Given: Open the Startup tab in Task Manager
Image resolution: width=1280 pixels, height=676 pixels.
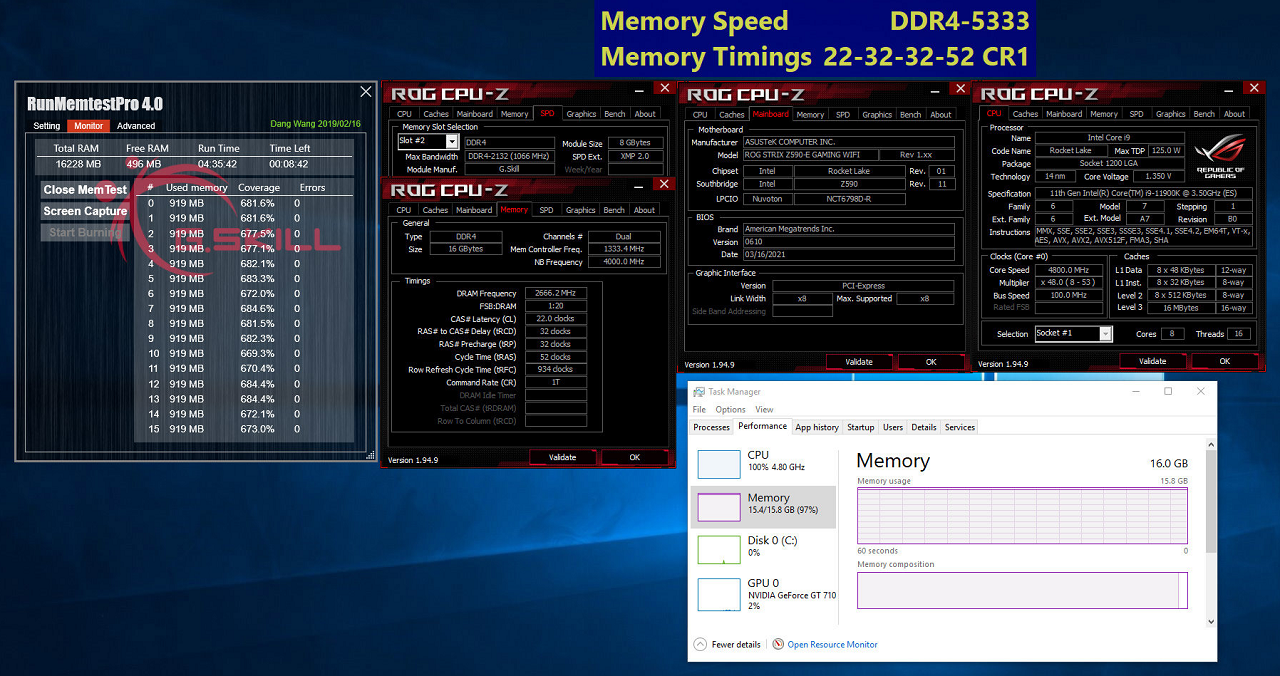Looking at the screenshot, I should [x=861, y=427].
